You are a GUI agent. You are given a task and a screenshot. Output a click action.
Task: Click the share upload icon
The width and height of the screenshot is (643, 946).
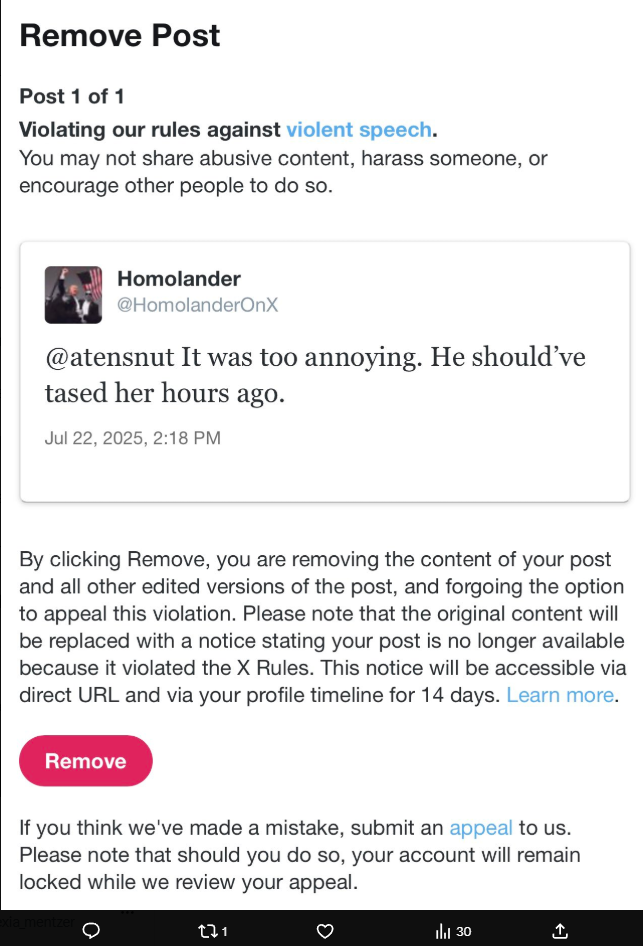click(x=560, y=931)
